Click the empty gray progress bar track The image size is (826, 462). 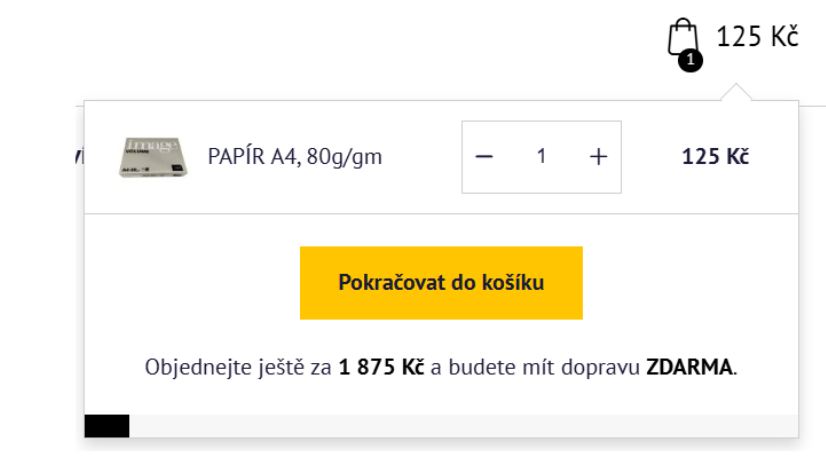click(464, 426)
